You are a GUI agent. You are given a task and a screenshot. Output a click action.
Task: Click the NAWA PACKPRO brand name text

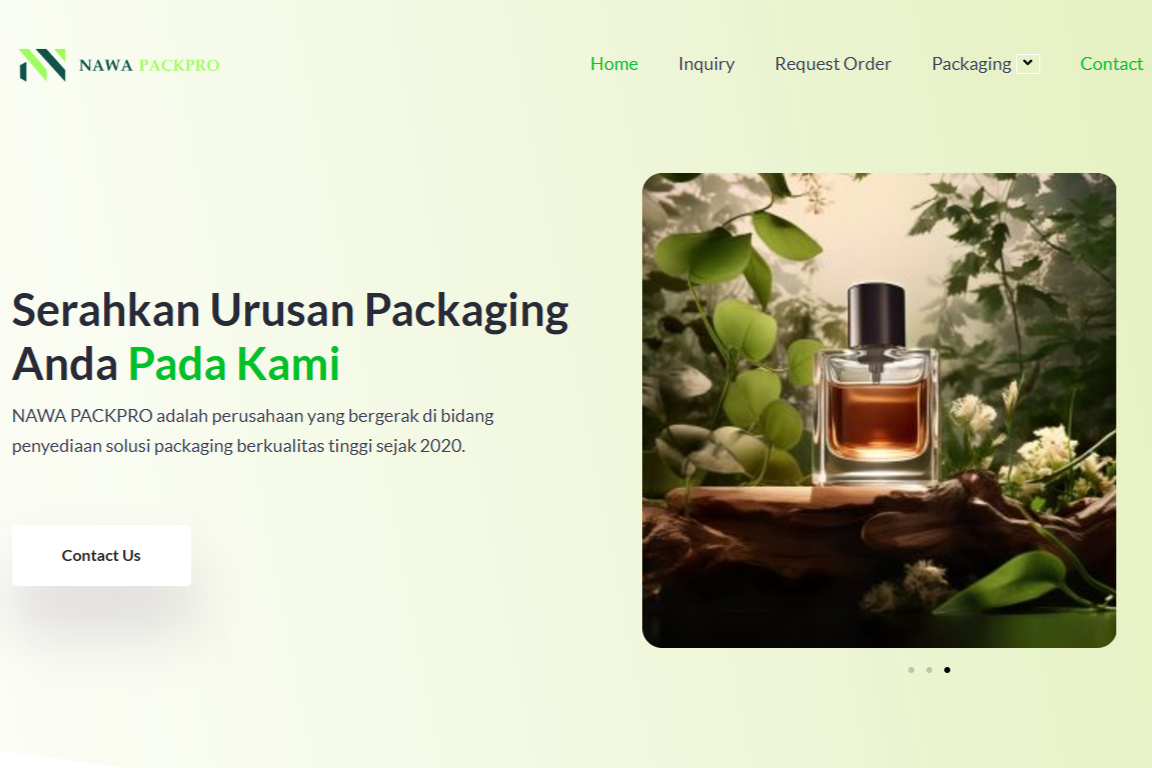pyautogui.click(x=149, y=65)
